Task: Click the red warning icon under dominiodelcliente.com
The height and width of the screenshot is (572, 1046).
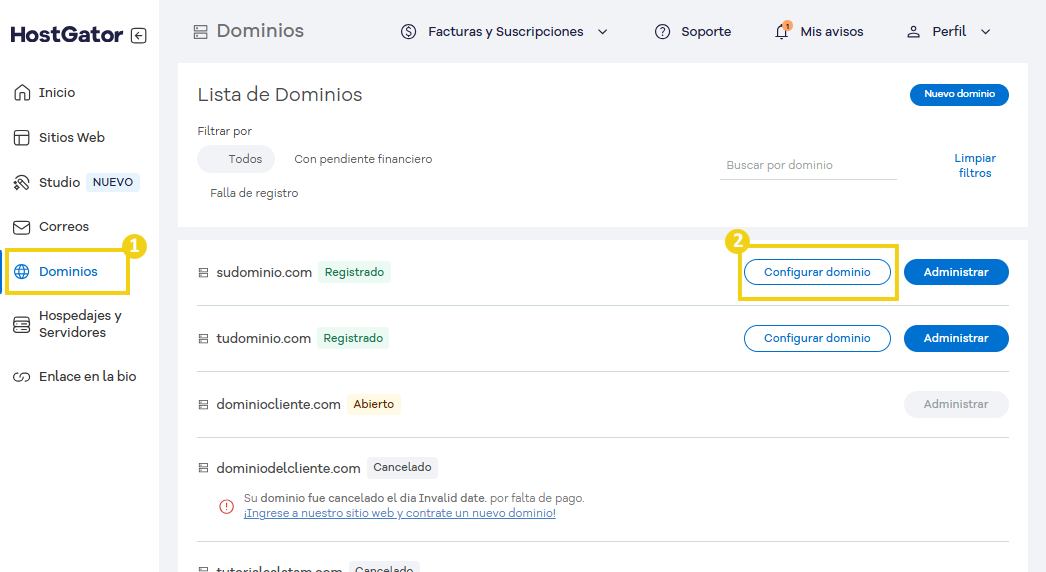Action: 227,507
